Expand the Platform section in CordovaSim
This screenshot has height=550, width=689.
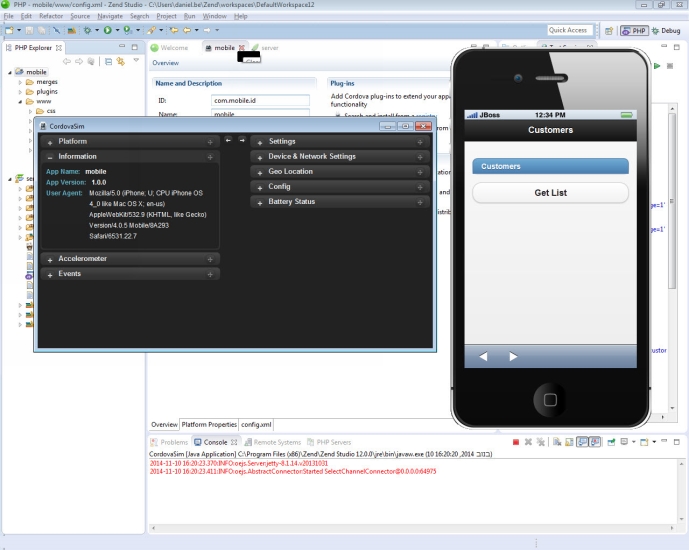tap(131, 141)
